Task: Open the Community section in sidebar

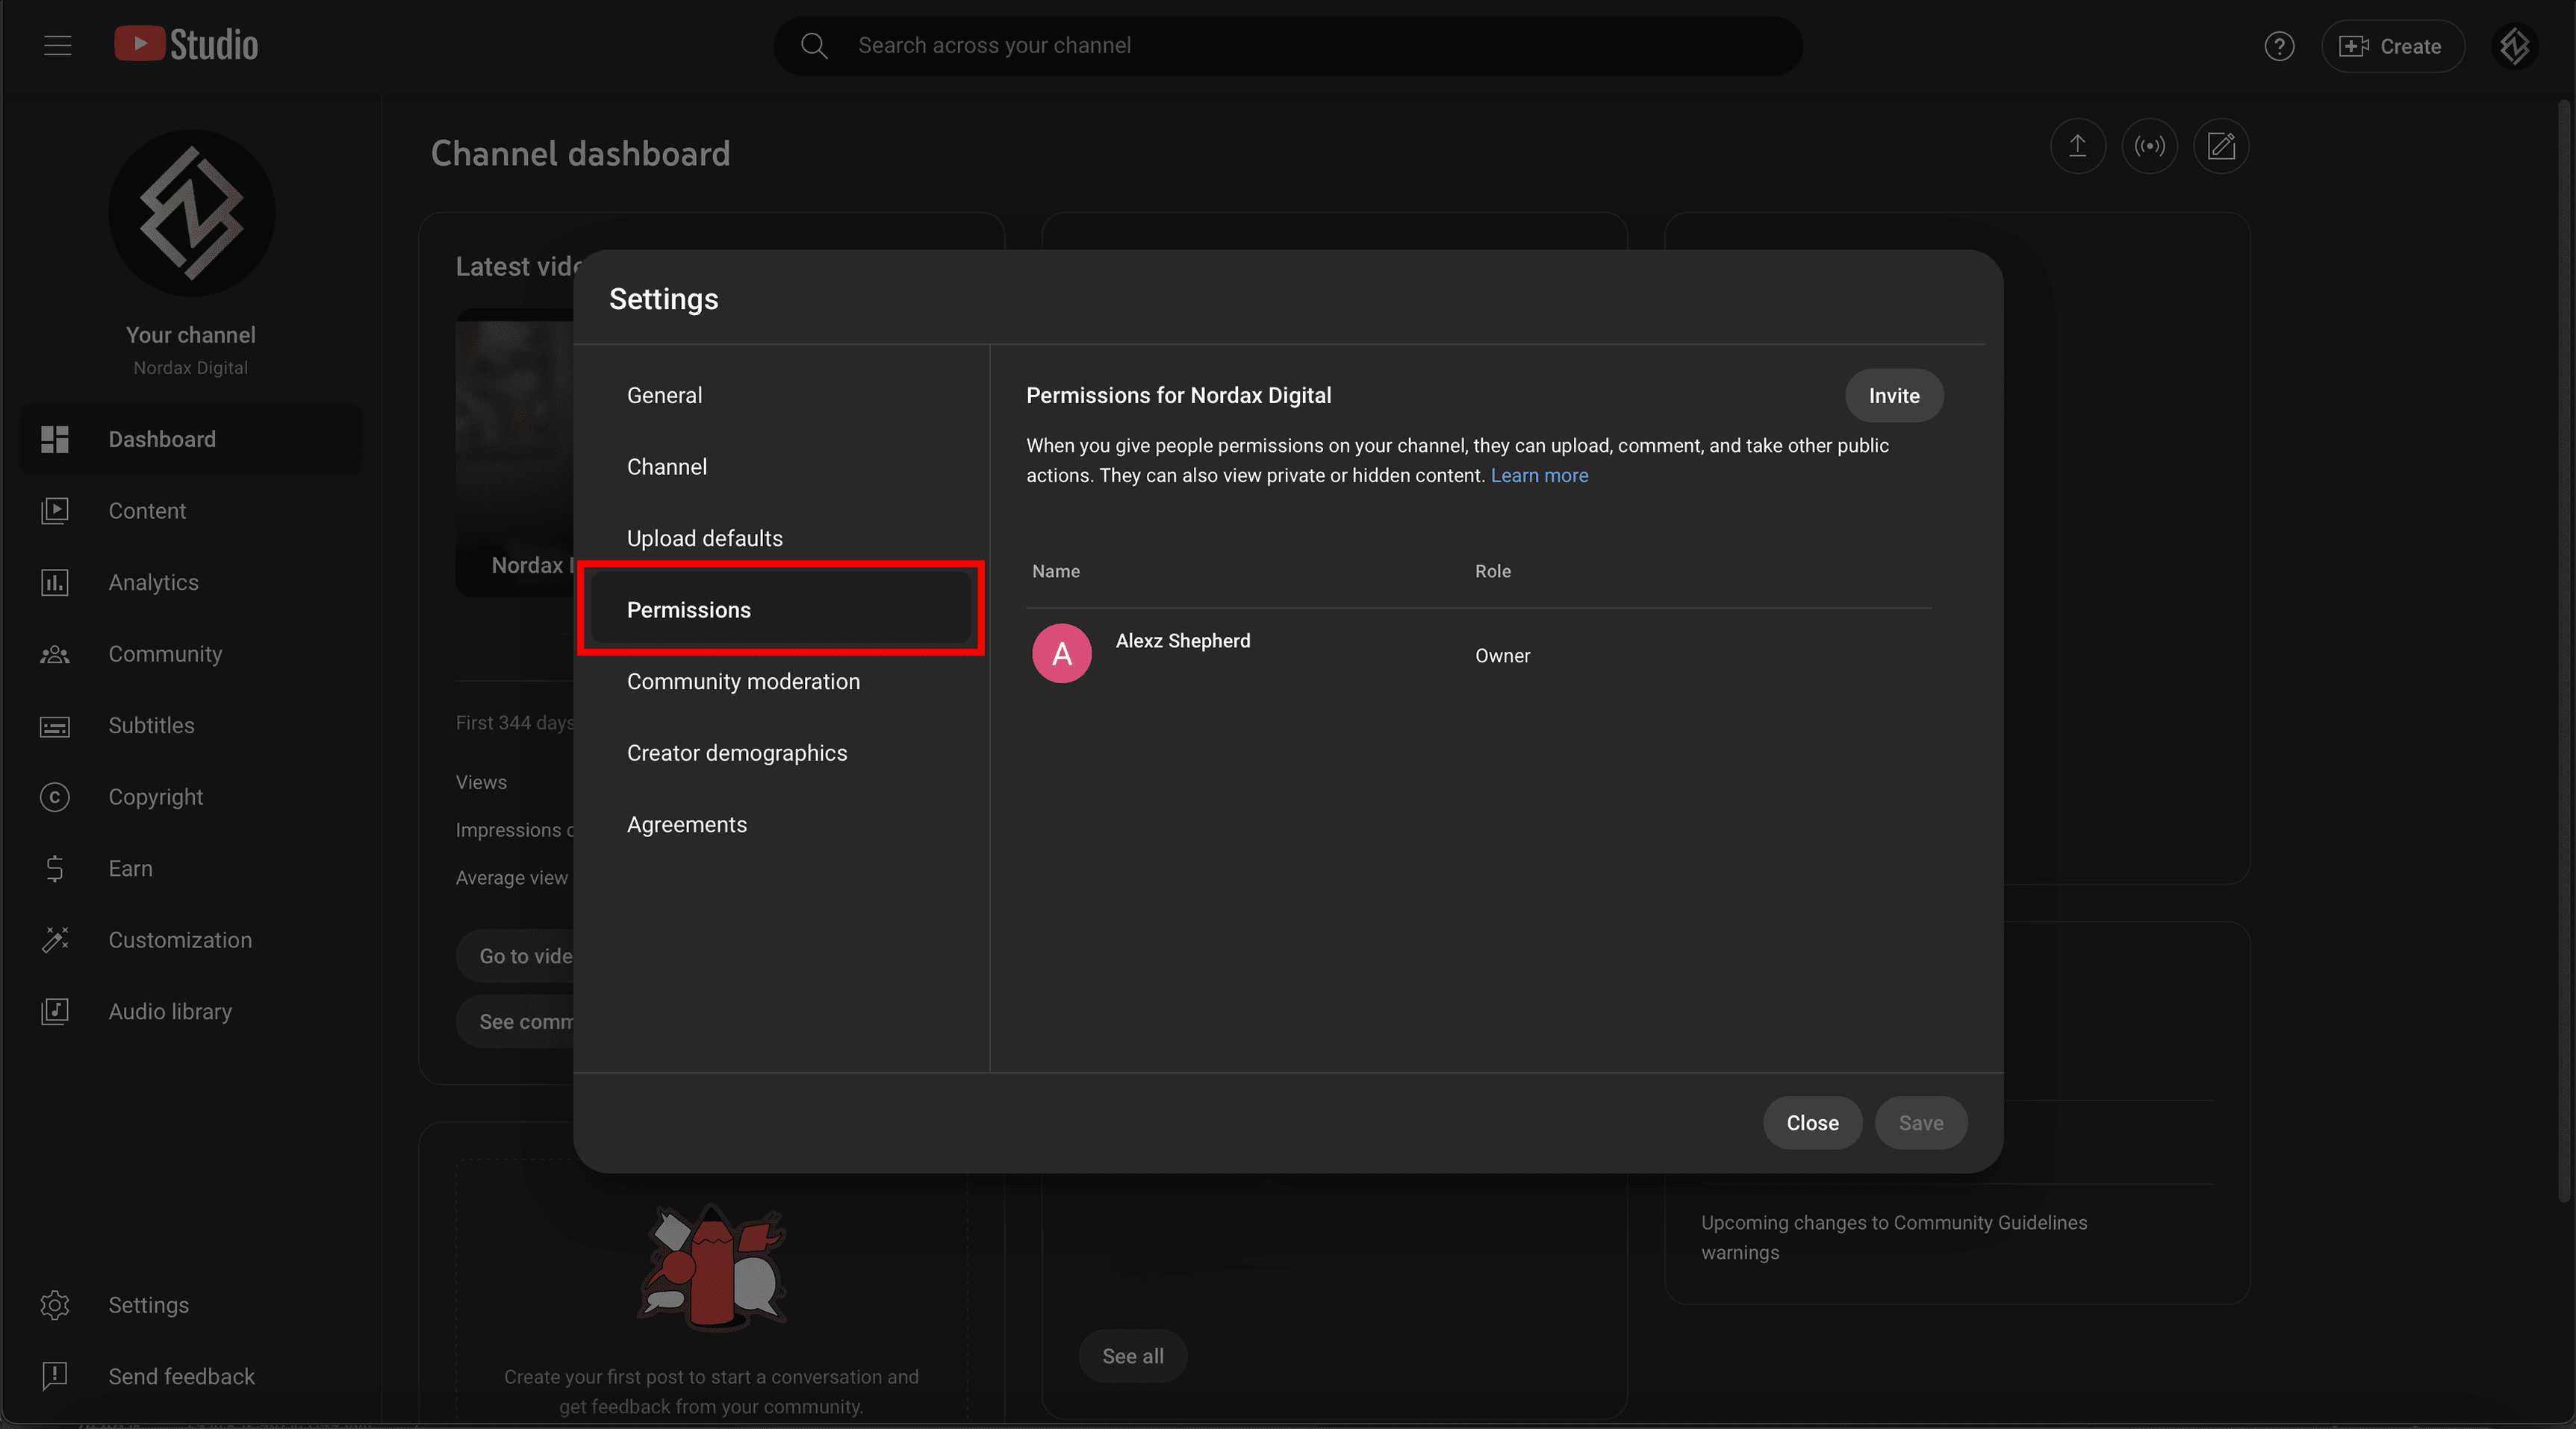Action: click(165, 653)
